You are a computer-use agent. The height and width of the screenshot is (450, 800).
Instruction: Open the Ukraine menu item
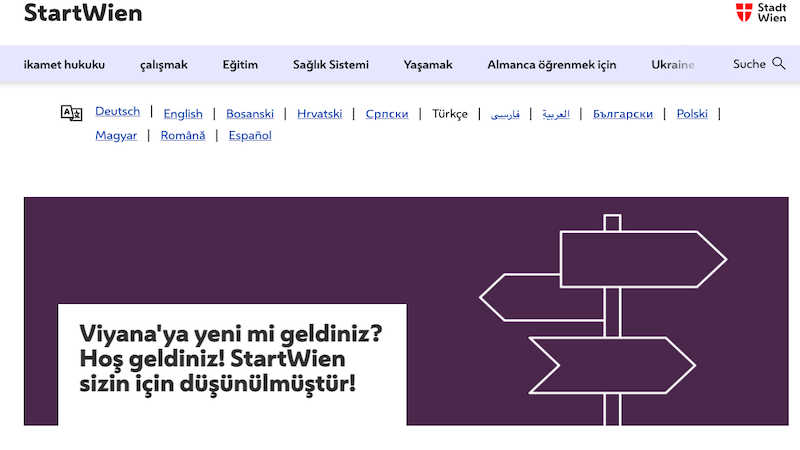673,65
